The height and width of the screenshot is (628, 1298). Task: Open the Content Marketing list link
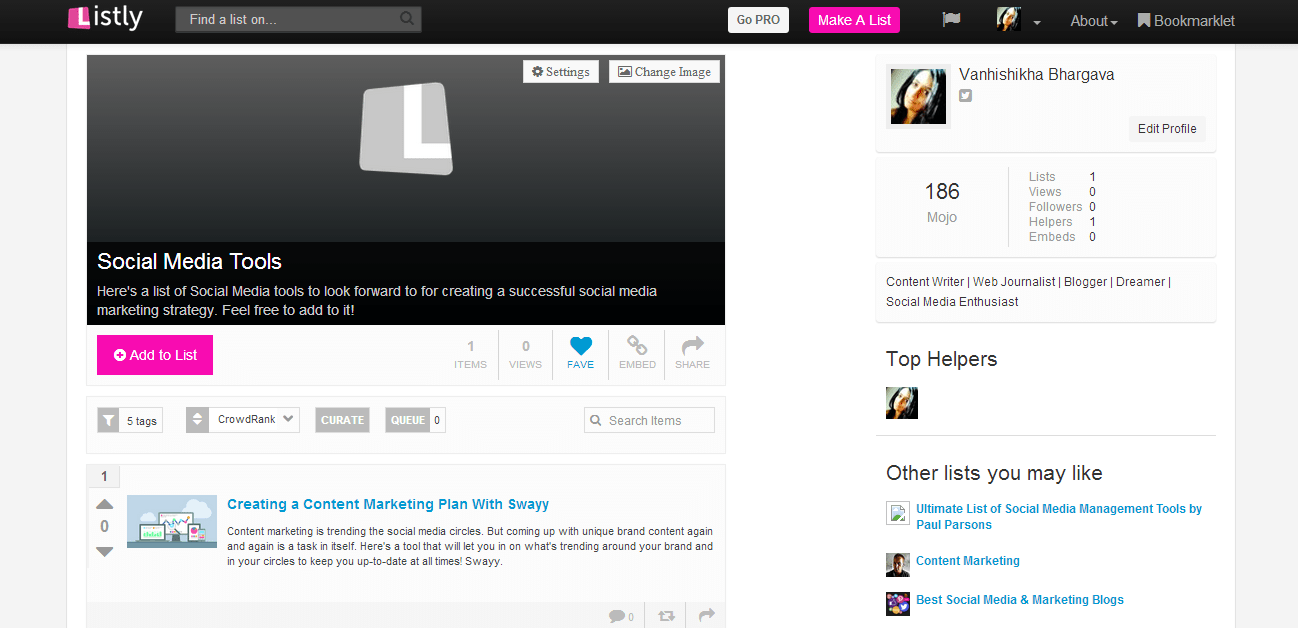[968, 561]
